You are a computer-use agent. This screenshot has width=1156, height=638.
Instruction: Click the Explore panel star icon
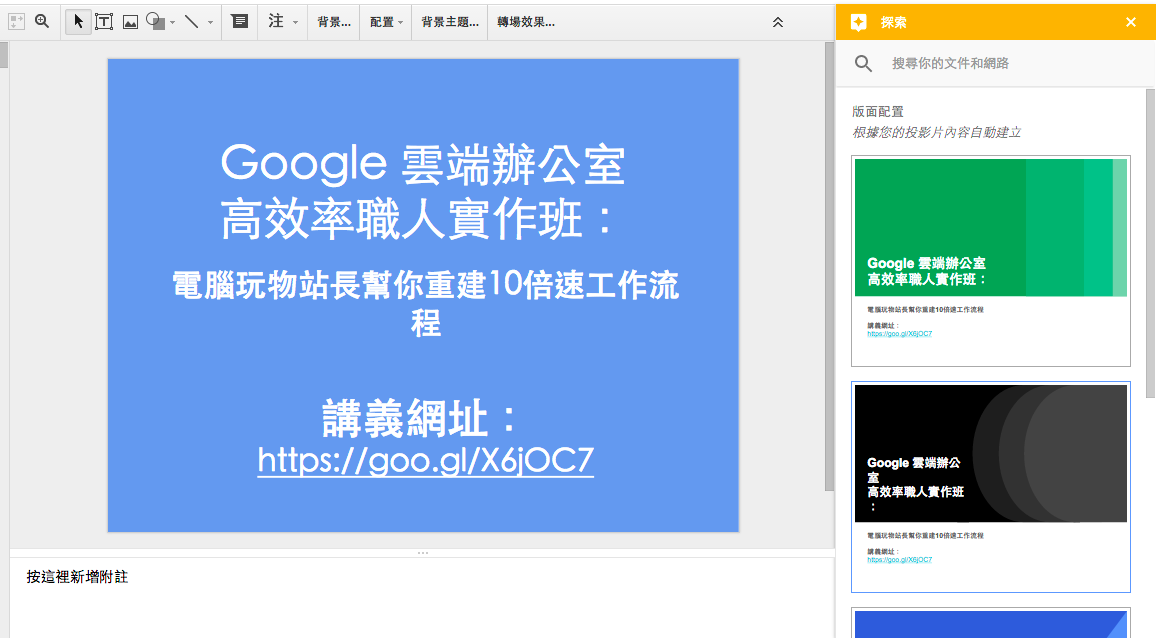858,22
